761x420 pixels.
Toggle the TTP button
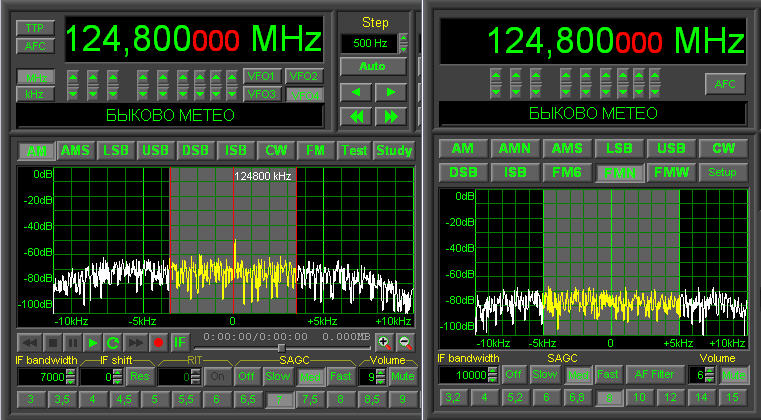pyautogui.click(x=35, y=28)
